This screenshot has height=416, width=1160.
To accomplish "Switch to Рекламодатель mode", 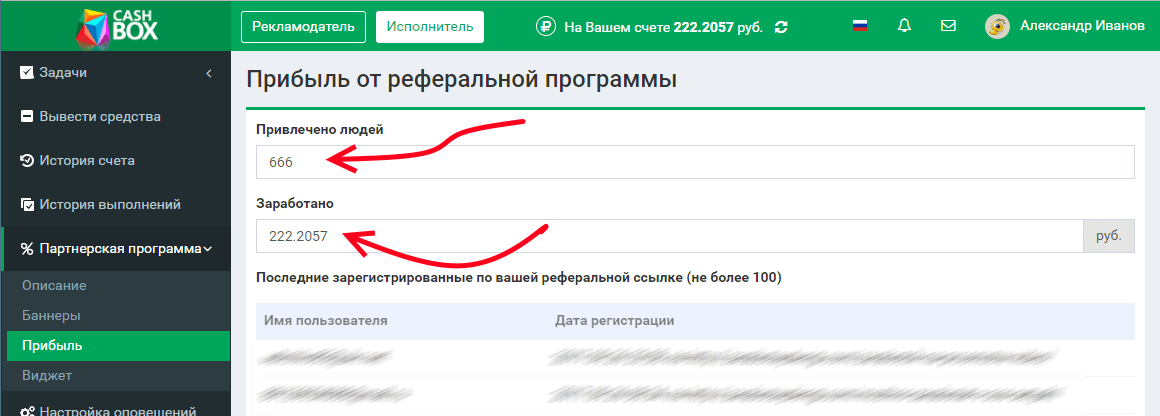I will click(x=303, y=27).
